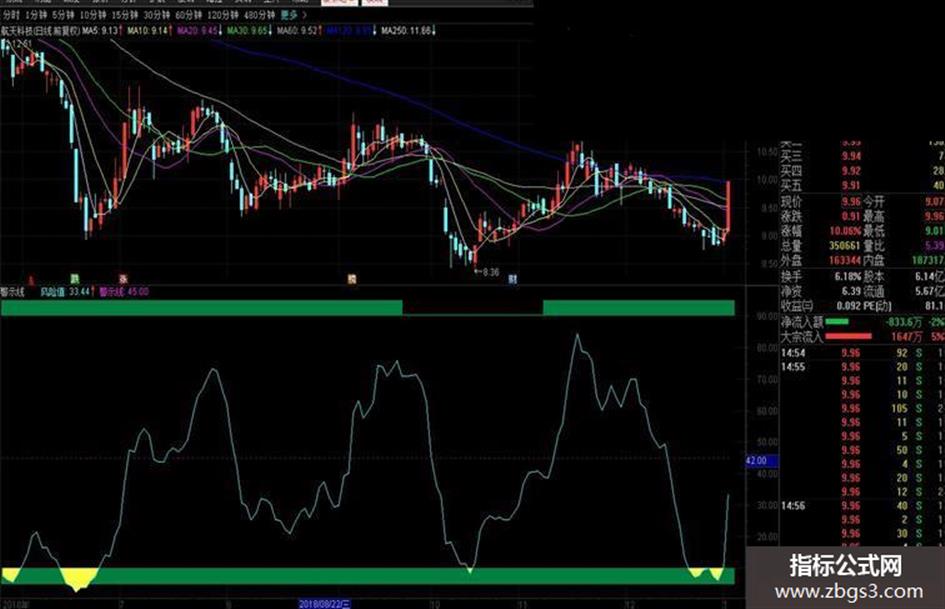Click the 买三 order row

tap(862, 157)
